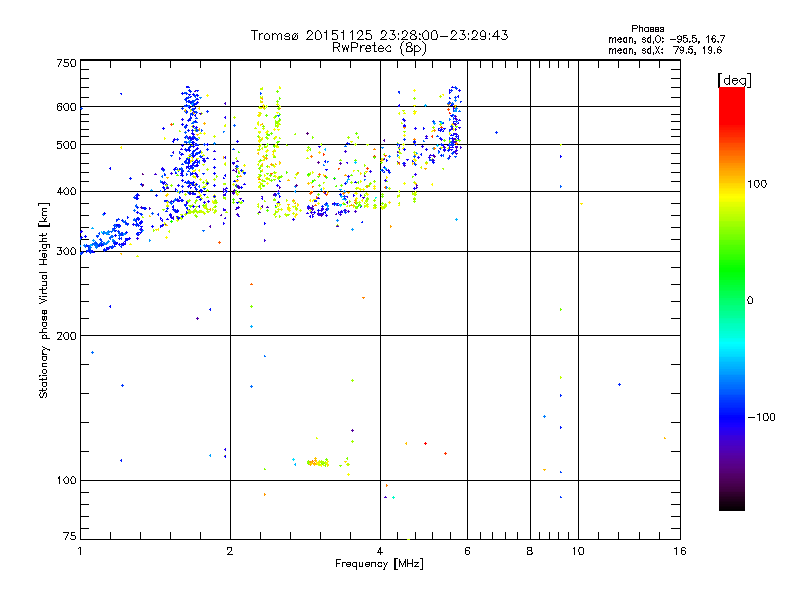Click the 'Phases' header label
This screenshot has width=800, height=600.
click(647, 29)
